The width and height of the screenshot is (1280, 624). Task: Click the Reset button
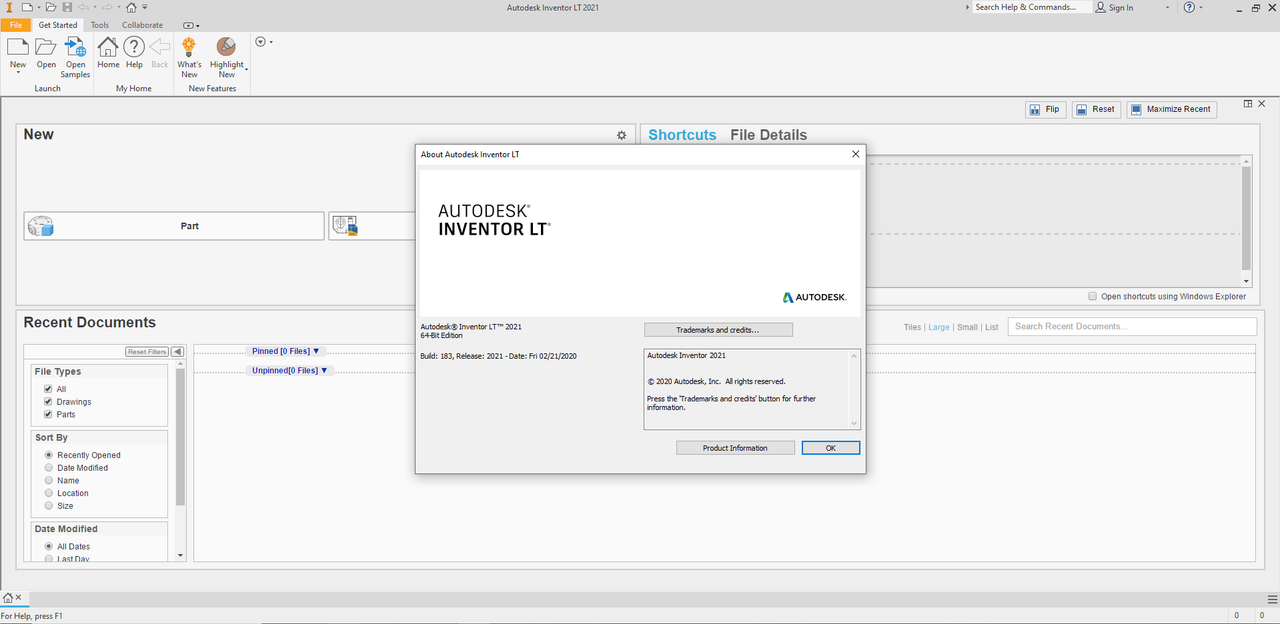[1096, 109]
